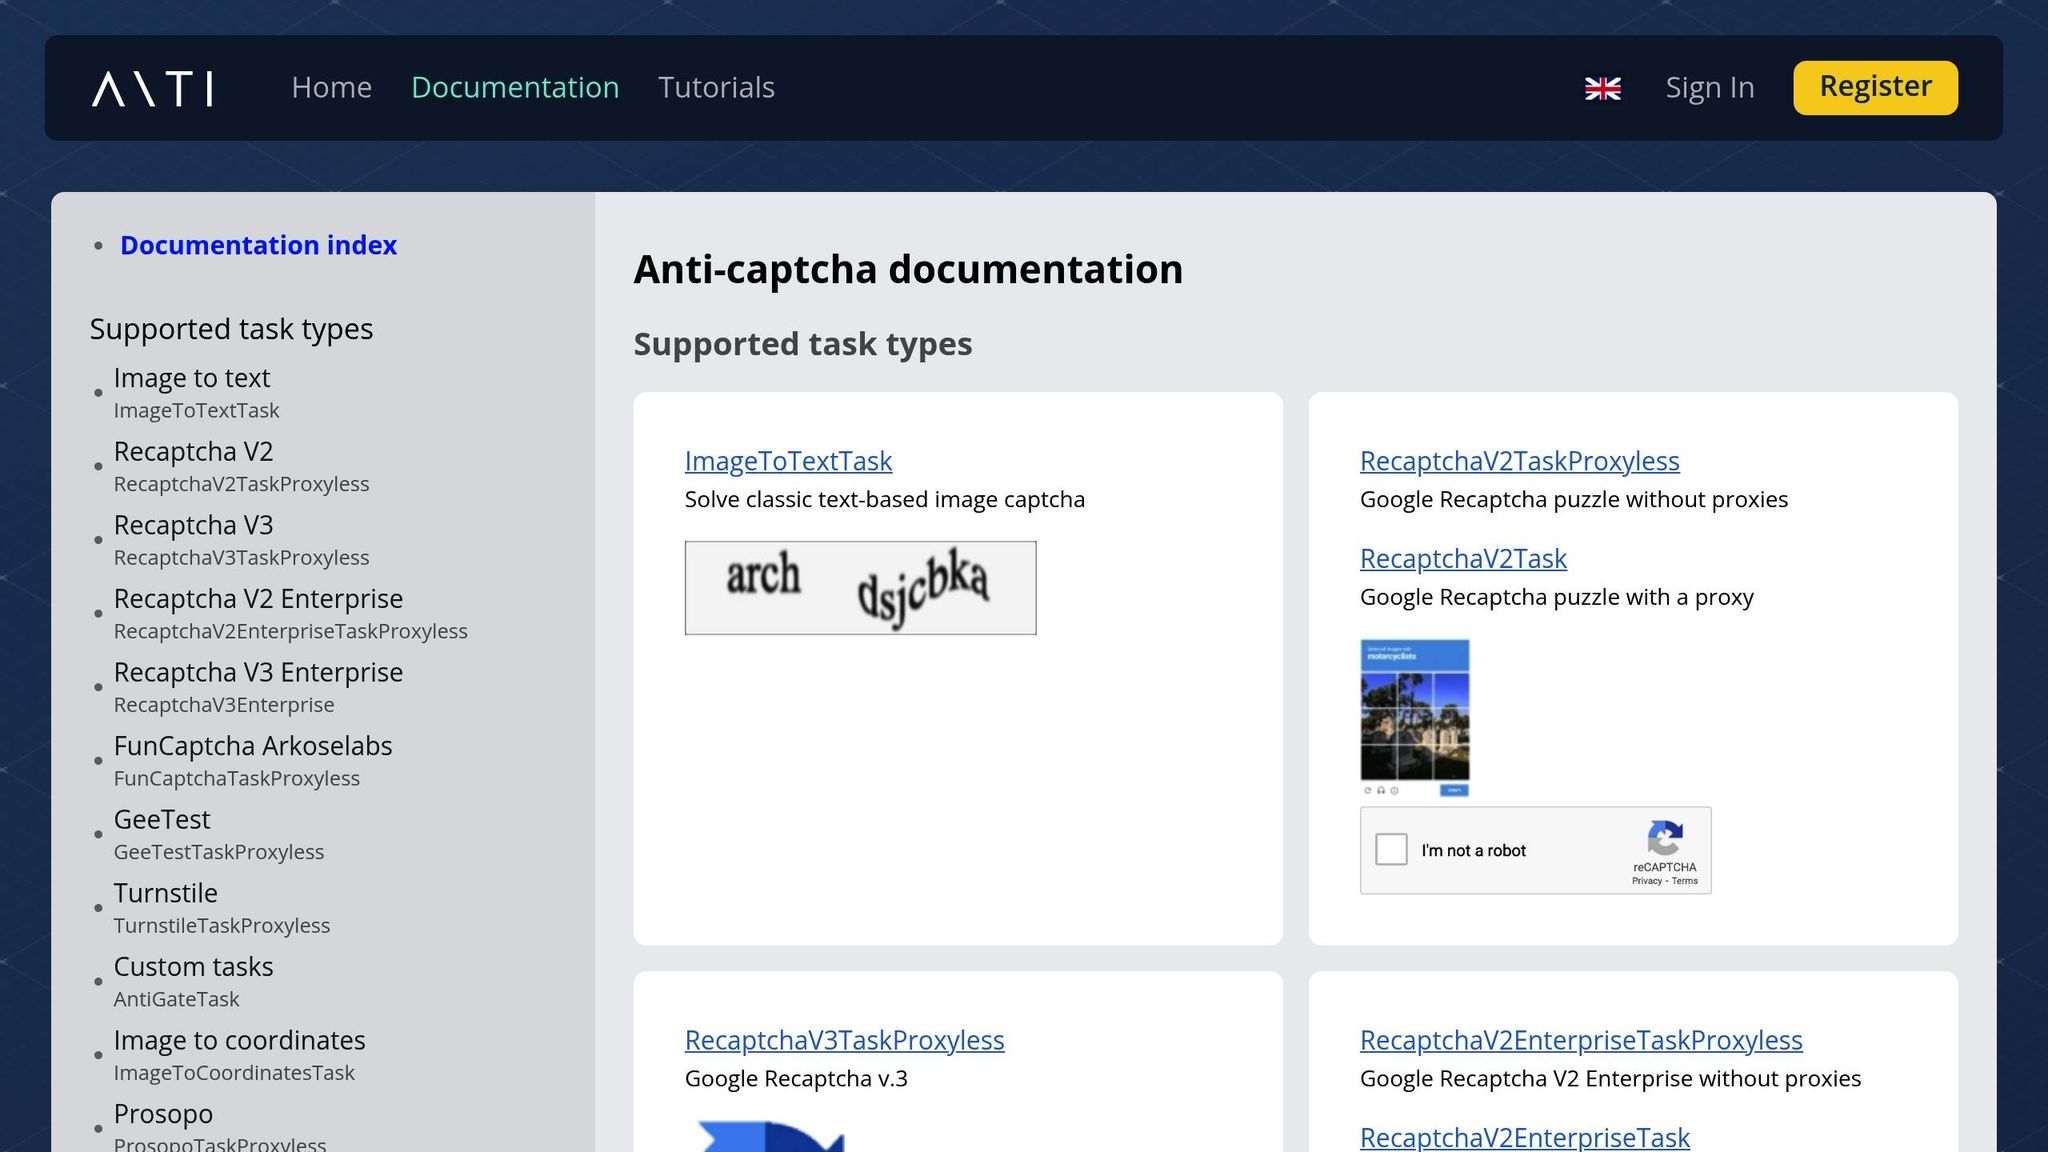Click the reCAPTCHA logo in the widget preview
Screen dimensions: 2048x1152
coord(1665,838)
